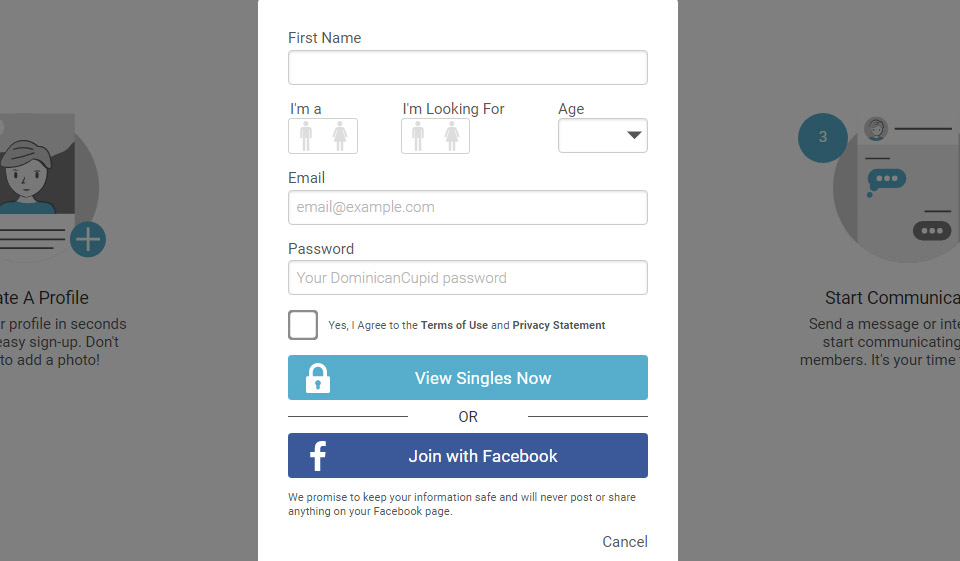The image size is (960, 561).
Task: Focus the First Name field
Action: click(468, 68)
